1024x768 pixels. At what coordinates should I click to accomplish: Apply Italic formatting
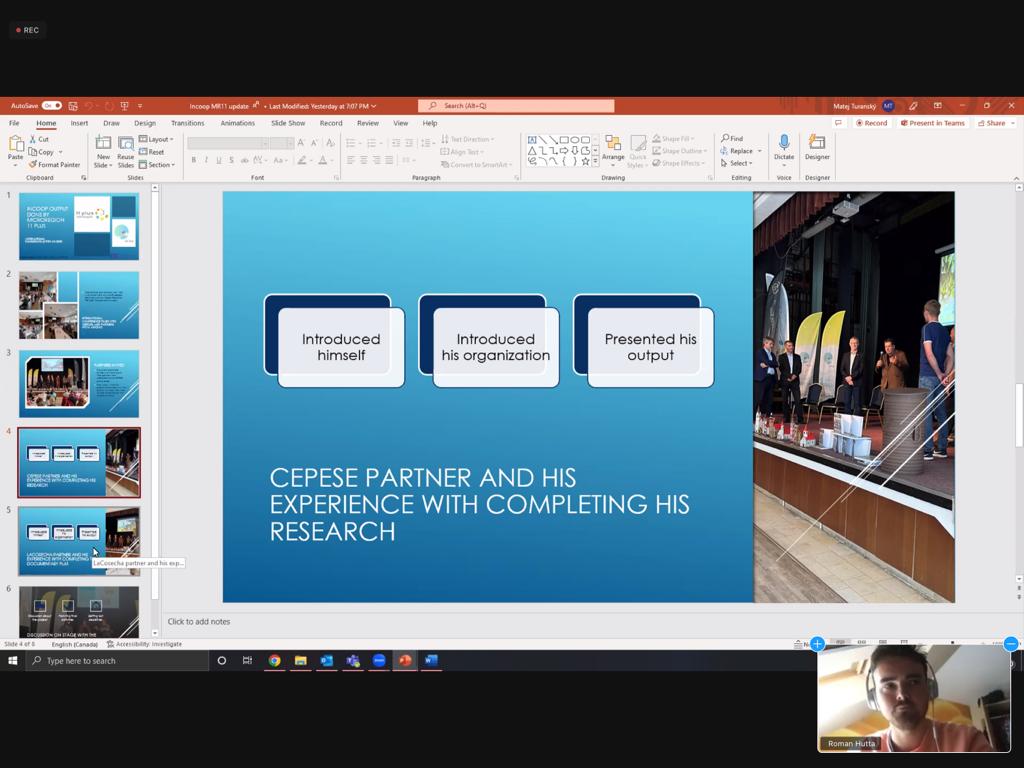click(206, 160)
